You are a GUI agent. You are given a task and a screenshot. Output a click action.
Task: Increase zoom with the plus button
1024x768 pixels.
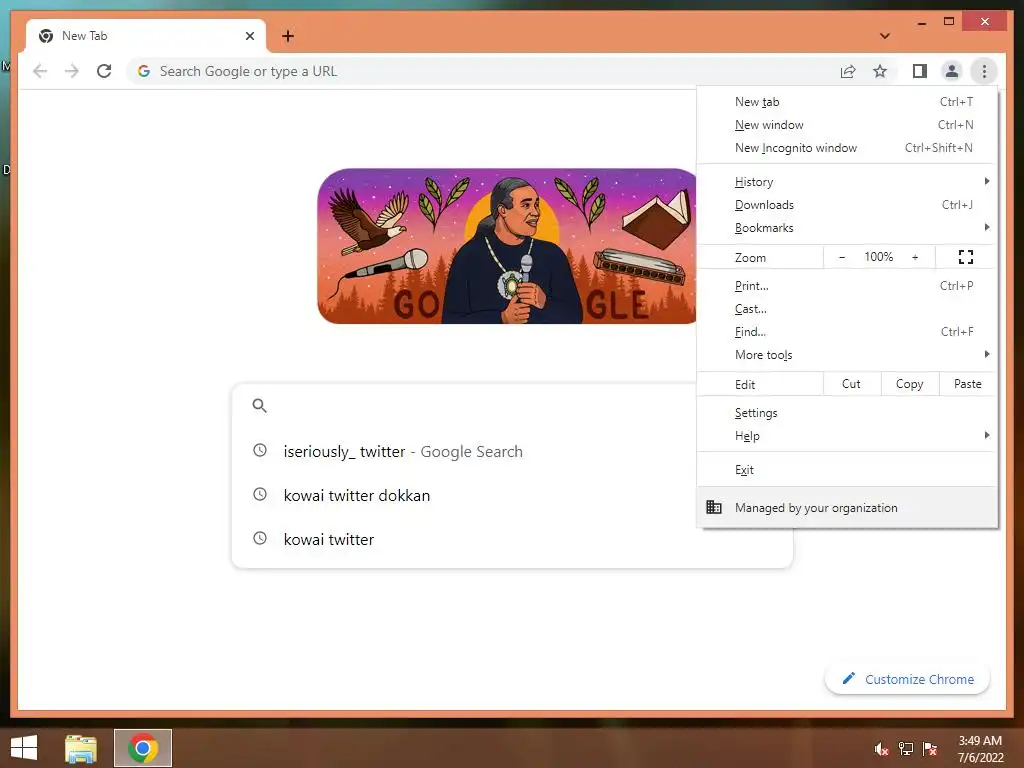pyautogui.click(x=915, y=257)
